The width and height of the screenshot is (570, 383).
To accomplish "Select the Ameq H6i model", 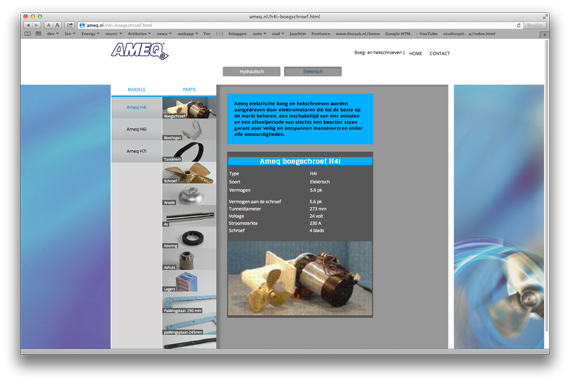I will click(x=136, y=129).
